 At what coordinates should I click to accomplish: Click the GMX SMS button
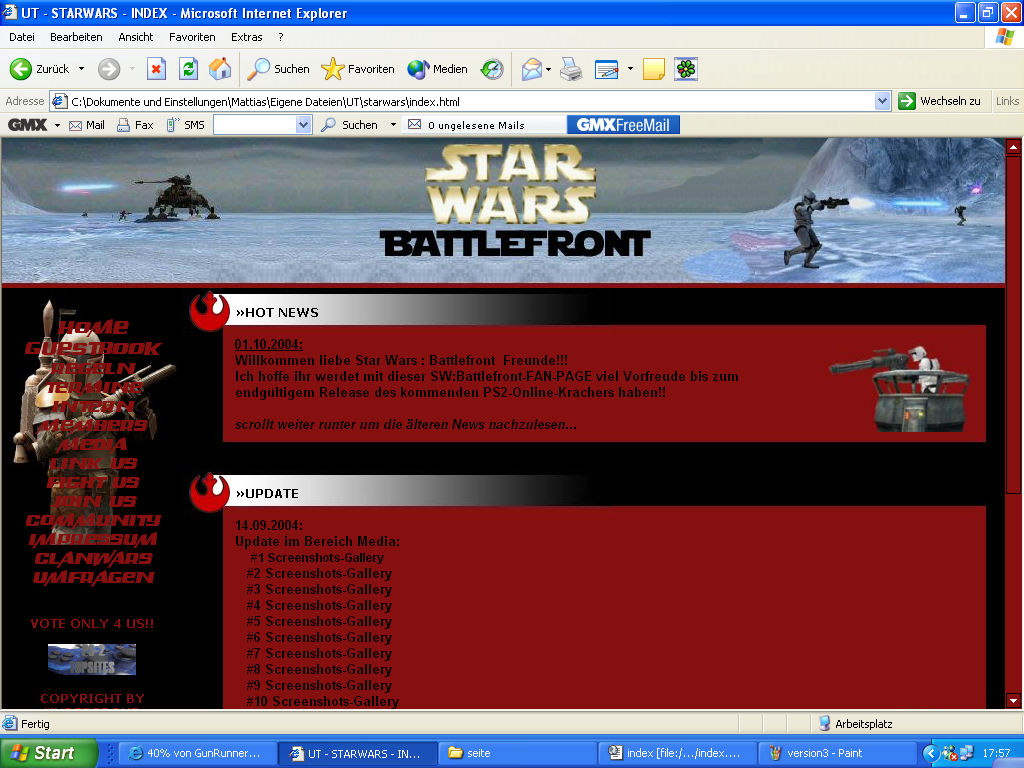(185, 125)
